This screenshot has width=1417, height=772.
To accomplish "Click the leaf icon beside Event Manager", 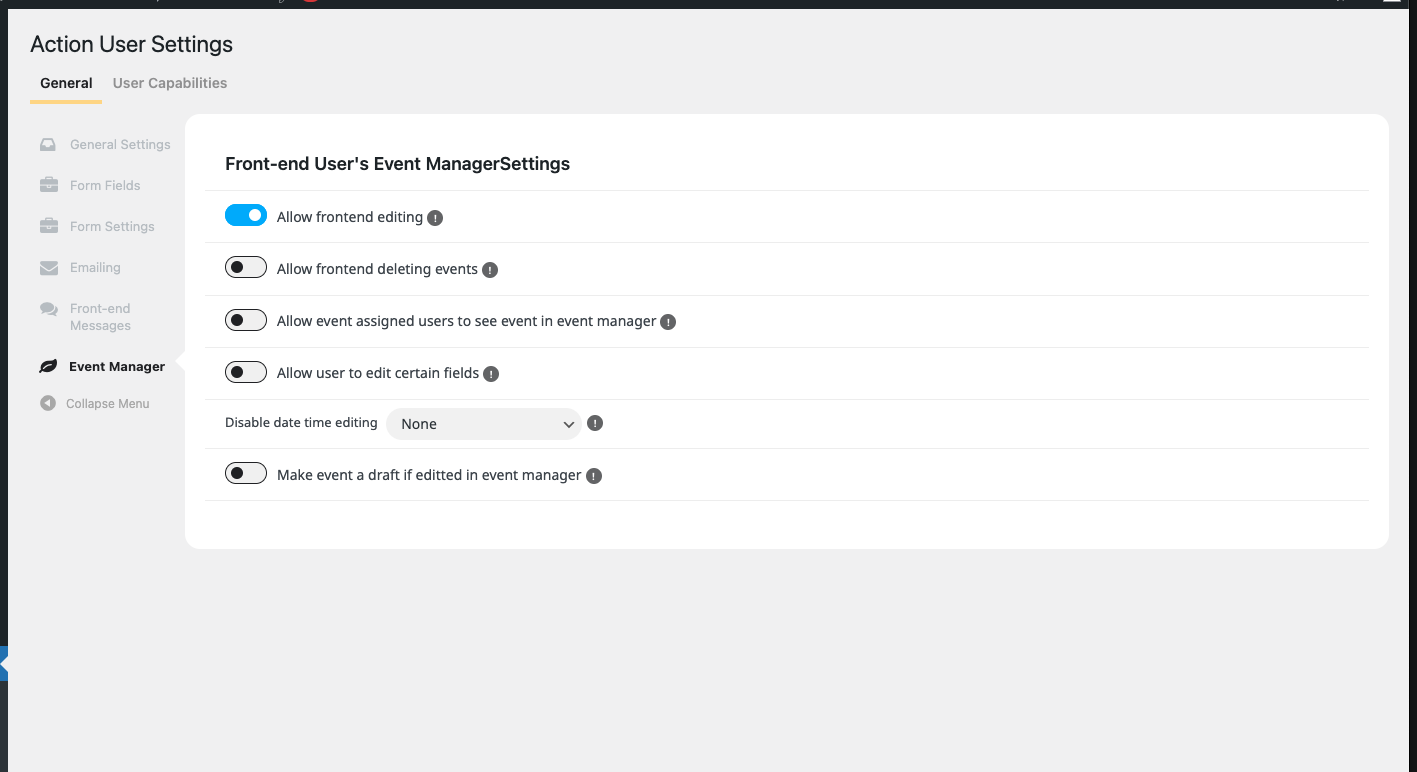I will (48, 367).
